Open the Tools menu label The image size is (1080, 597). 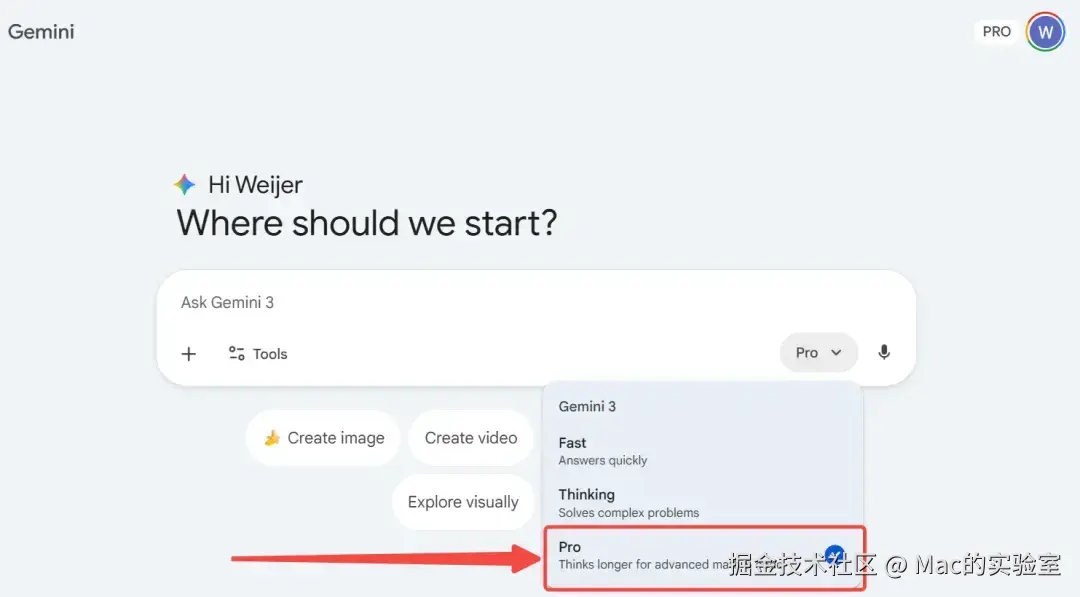(x=270, y=354)
